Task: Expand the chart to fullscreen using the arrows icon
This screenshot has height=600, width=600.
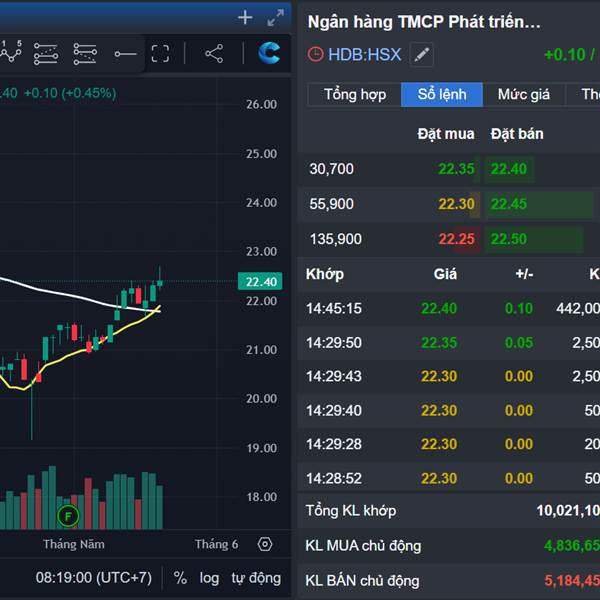Action: (276, 18)
